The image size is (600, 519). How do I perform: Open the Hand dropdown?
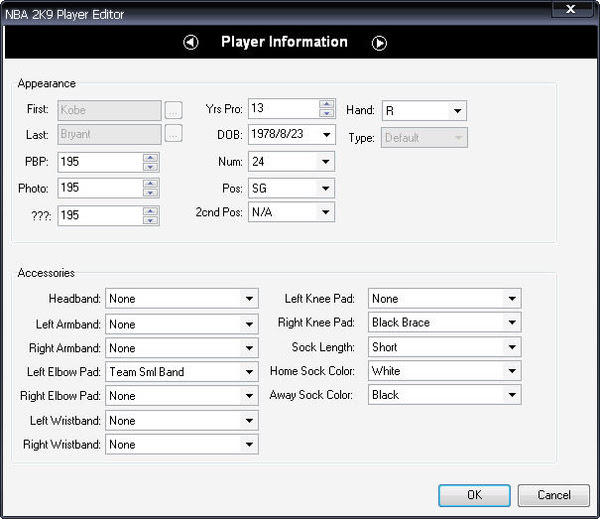[457, 111]
